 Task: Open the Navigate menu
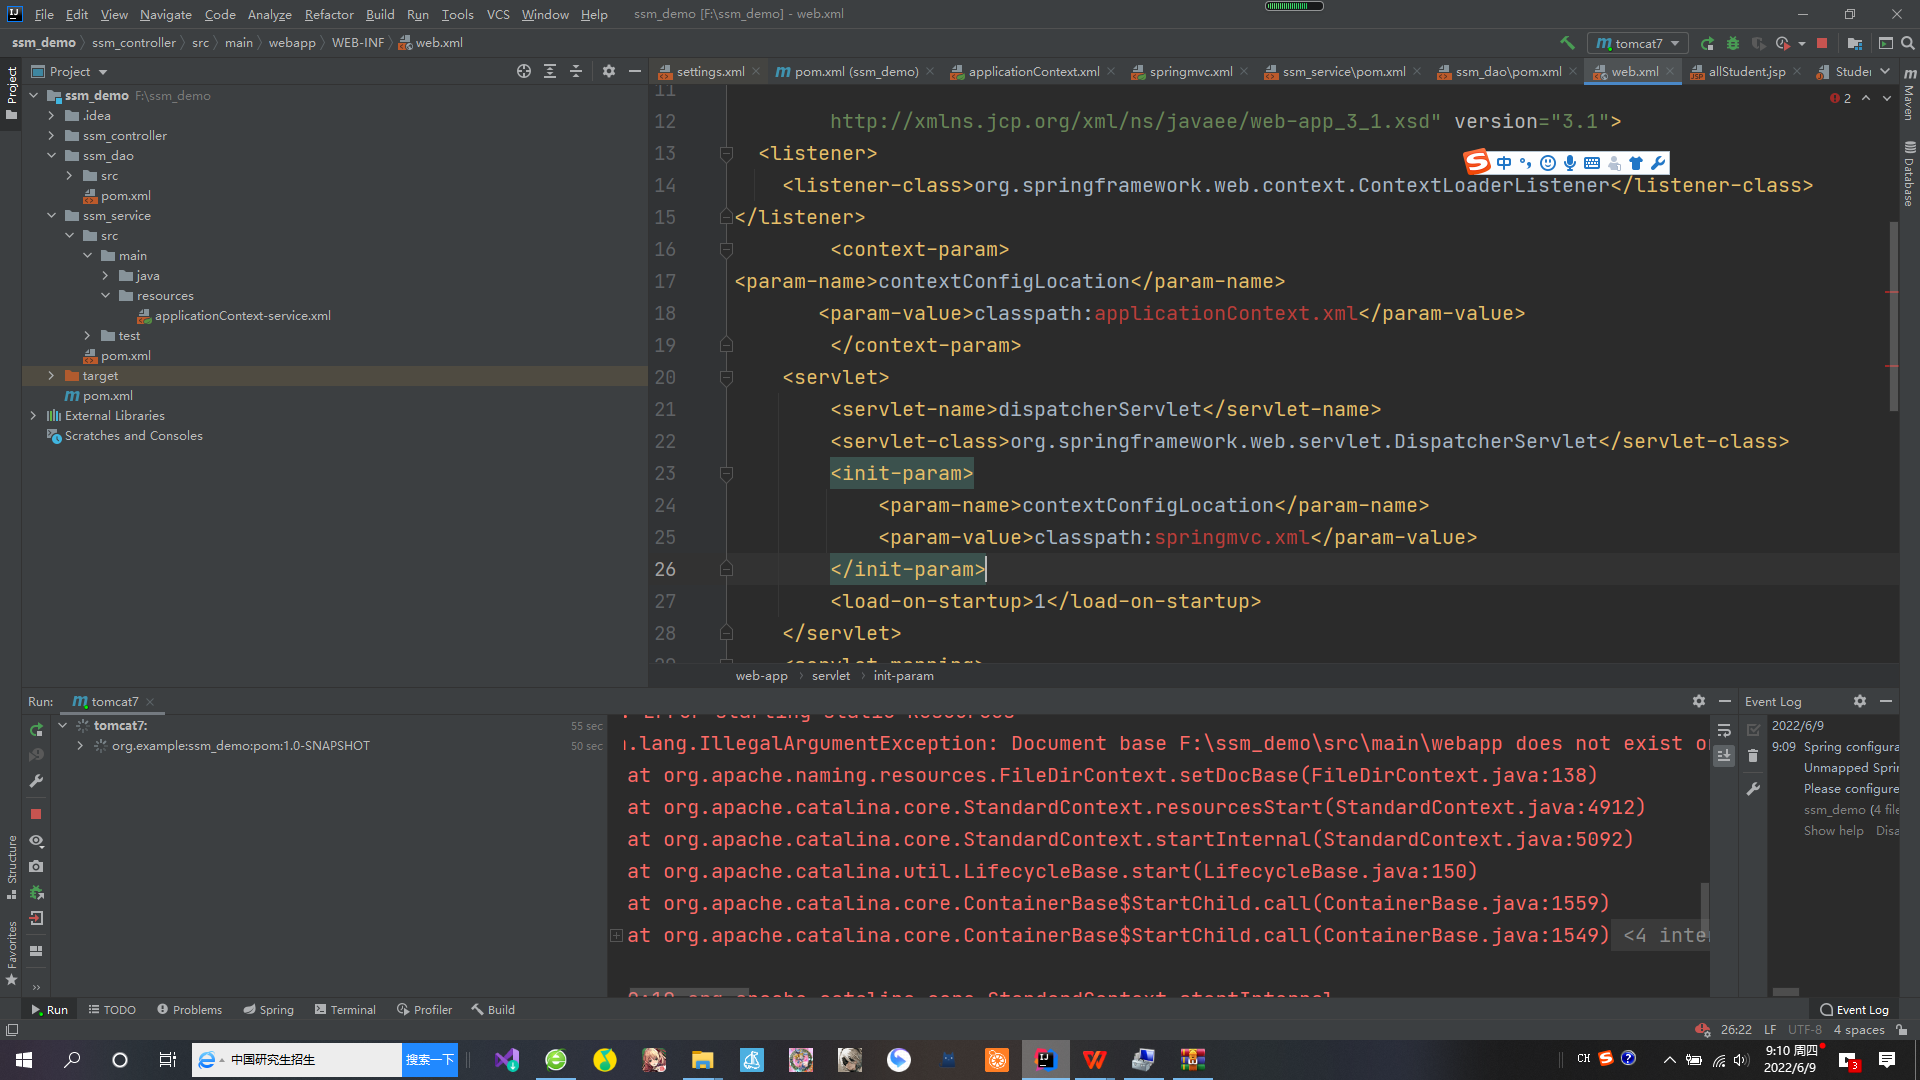pos(165,14)
